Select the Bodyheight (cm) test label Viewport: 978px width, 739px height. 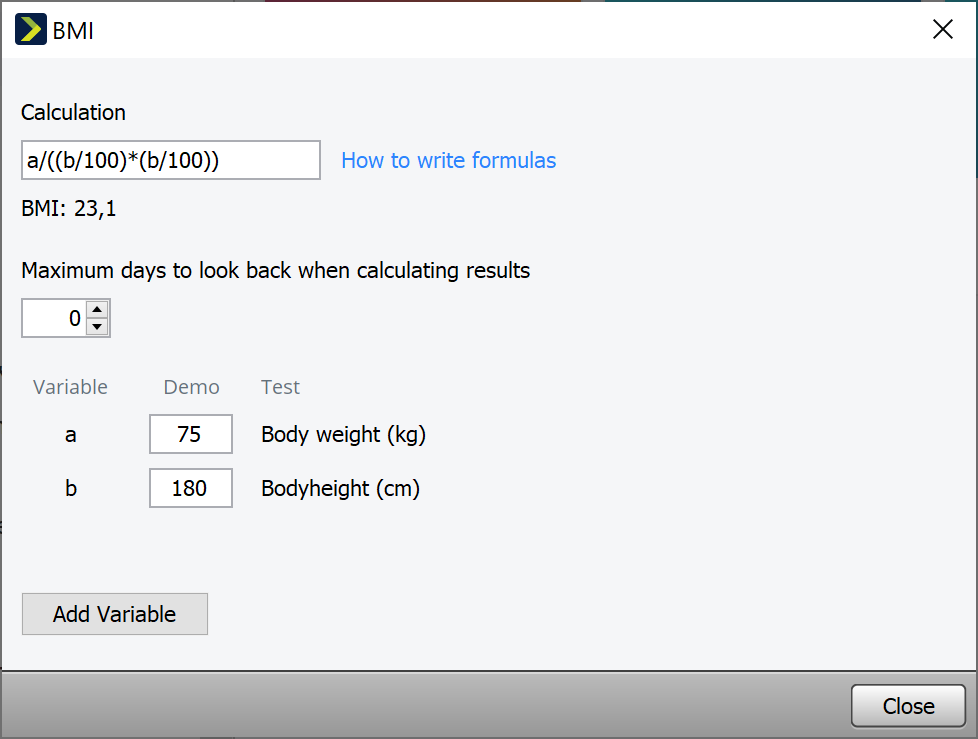[x=340, y=489]
